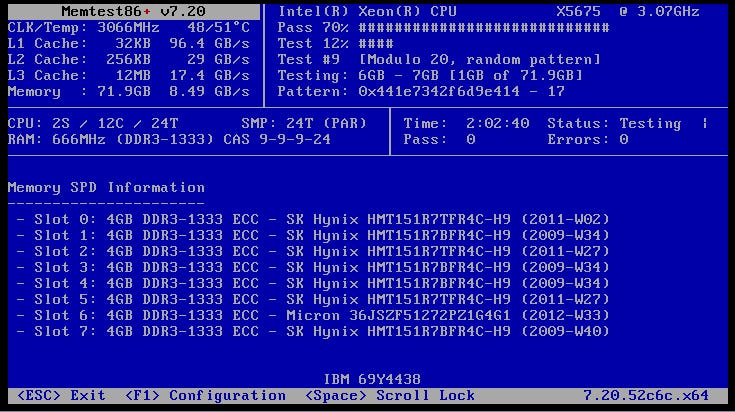735x412 pixels.
Task: Click the L3 Cache 12MB line
Action: click(128, 75)
